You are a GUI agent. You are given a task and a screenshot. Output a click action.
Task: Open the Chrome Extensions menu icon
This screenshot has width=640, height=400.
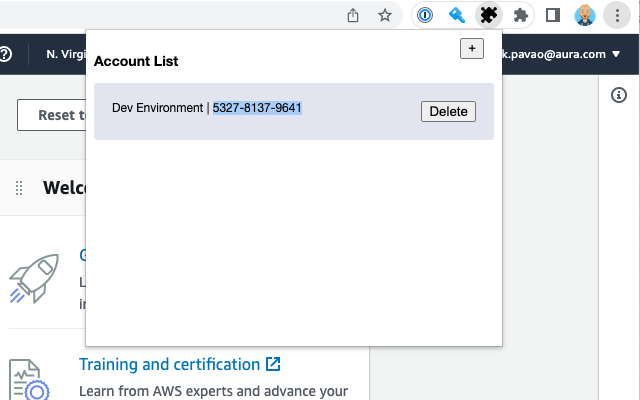coord(521,16)
